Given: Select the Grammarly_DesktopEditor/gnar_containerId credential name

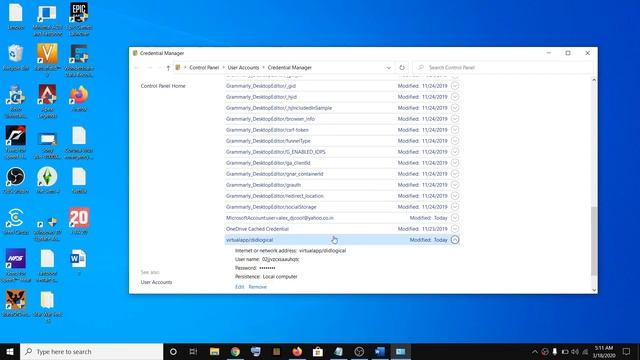Looking at the screenshot, I should tap(275, 174).
